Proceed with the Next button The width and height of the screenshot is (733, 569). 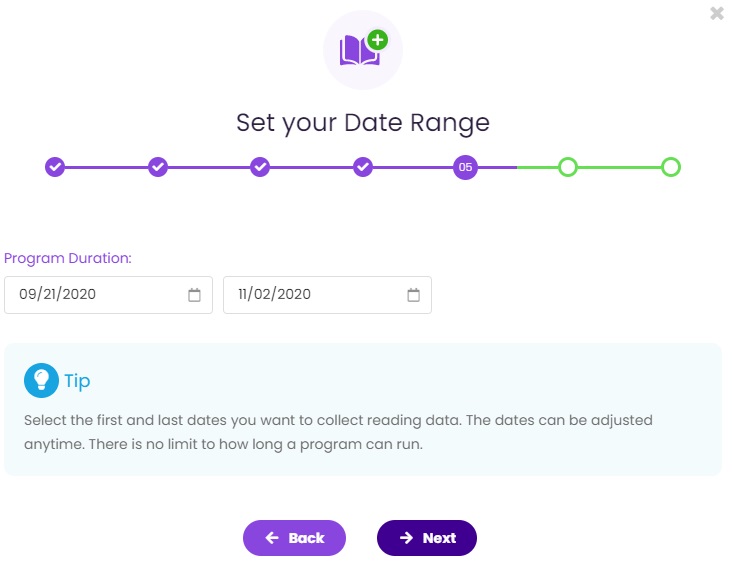click(427, 538)
